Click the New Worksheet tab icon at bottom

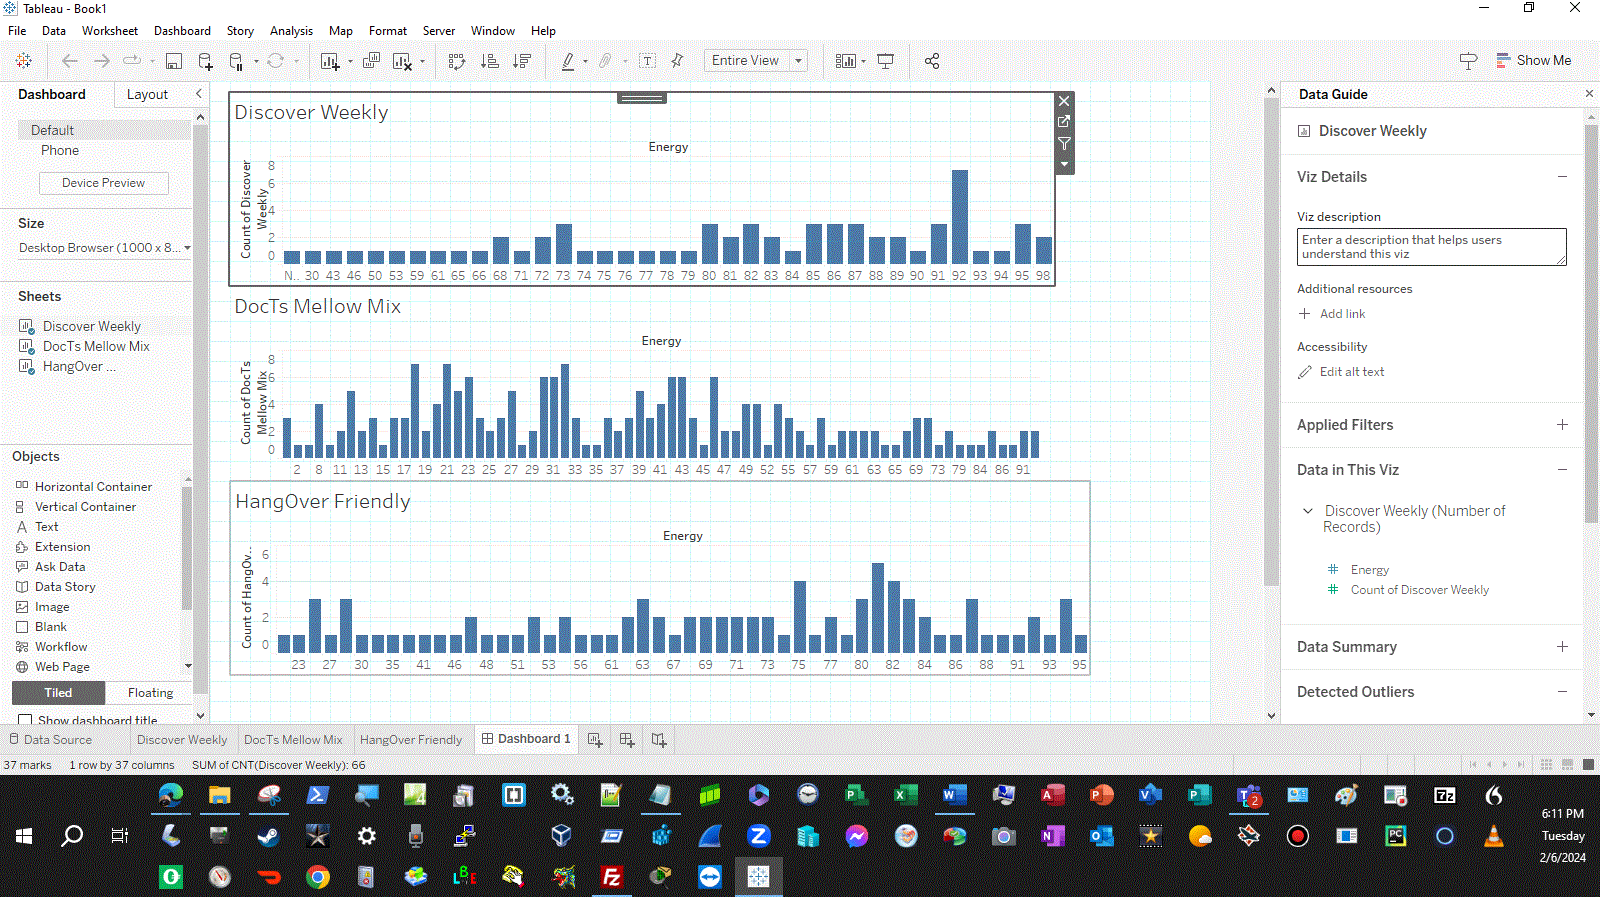595,740
